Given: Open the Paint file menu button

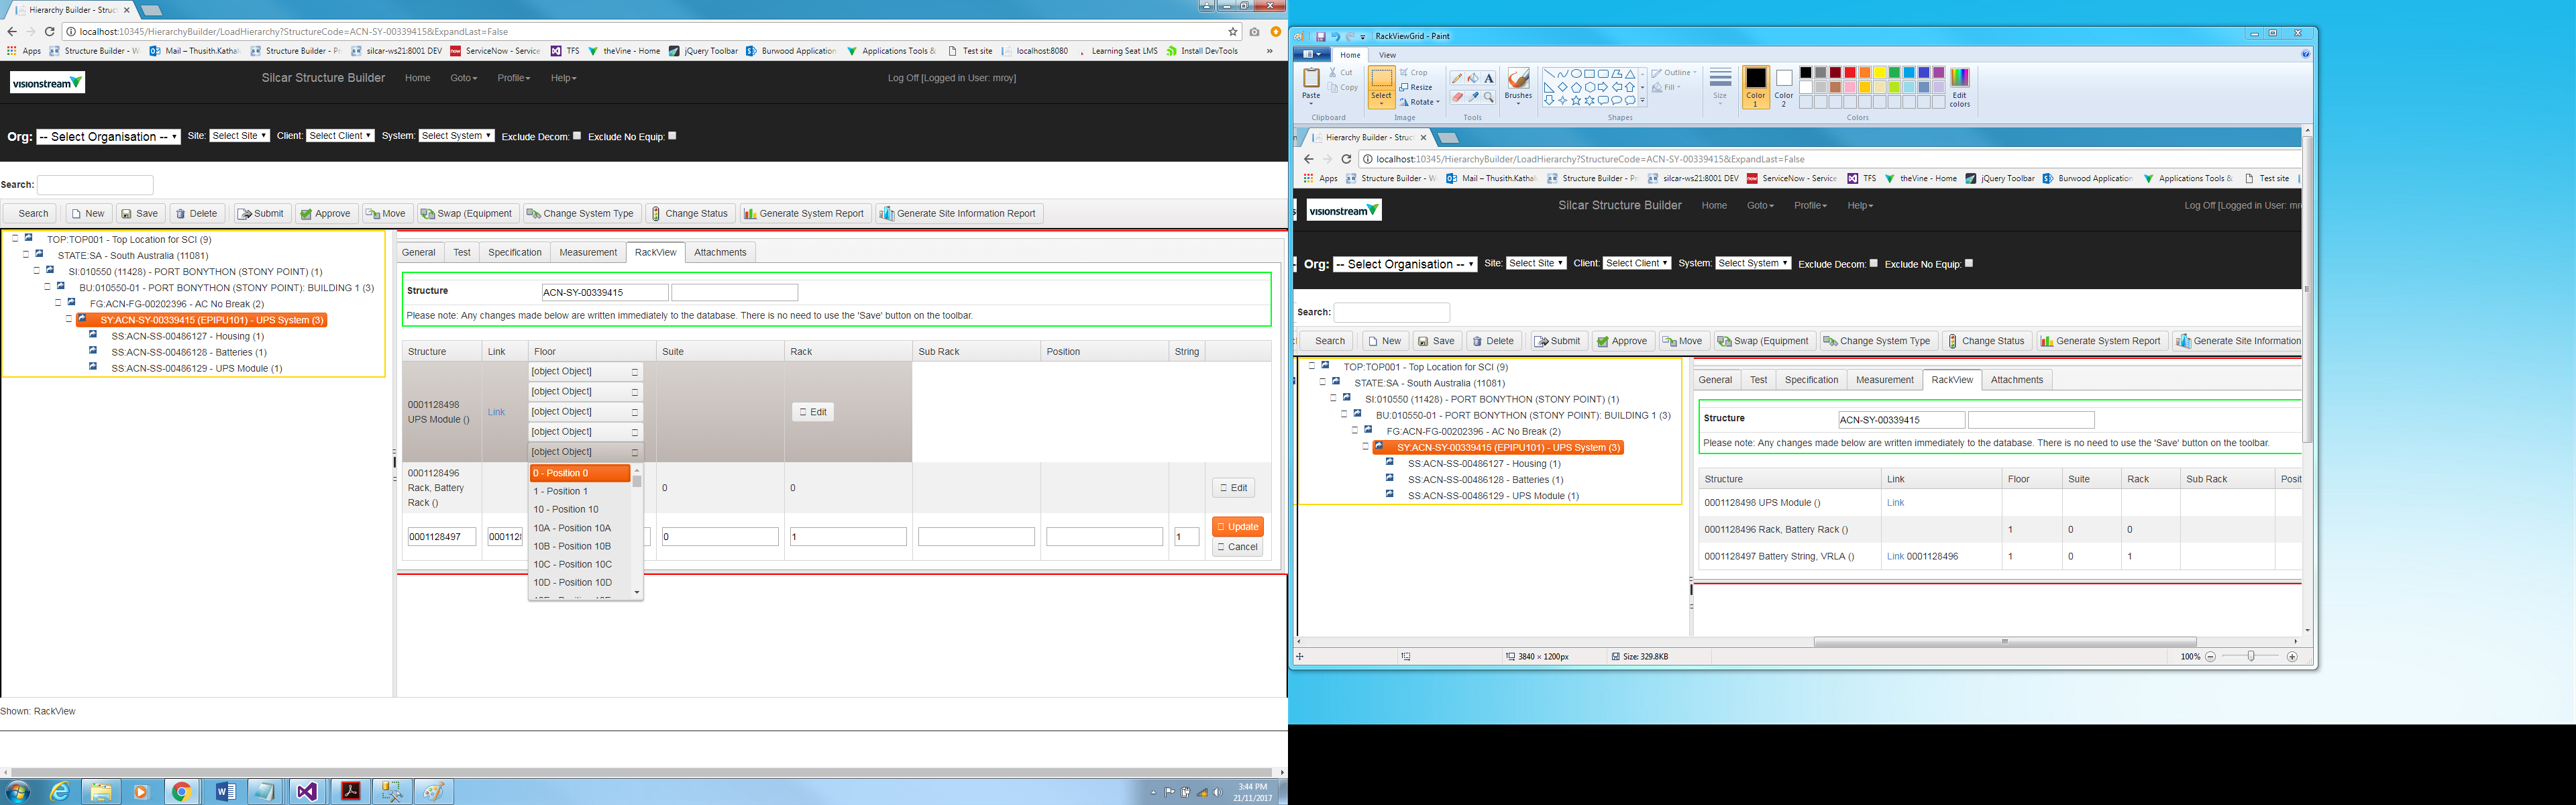Looking at the screenshot, I should (x=1311, y=55).
